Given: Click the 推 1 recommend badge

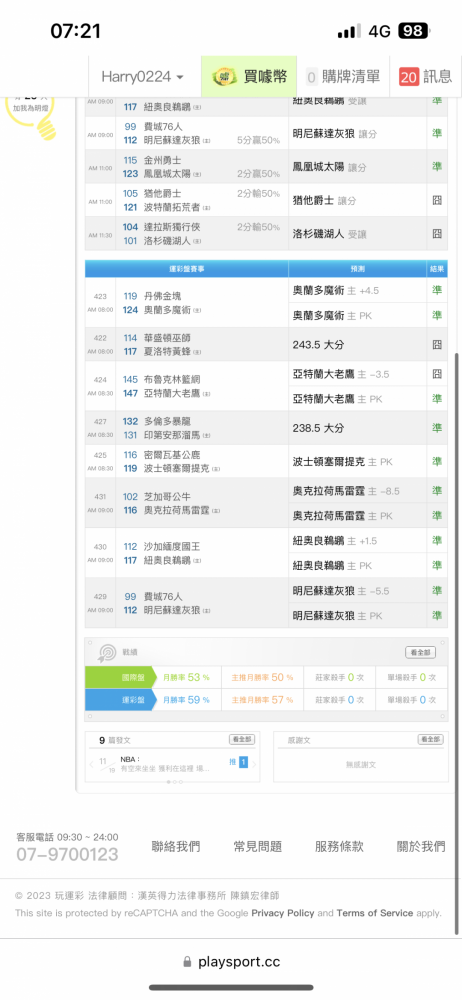Looking at the screenshot, I should click(238, 762).
